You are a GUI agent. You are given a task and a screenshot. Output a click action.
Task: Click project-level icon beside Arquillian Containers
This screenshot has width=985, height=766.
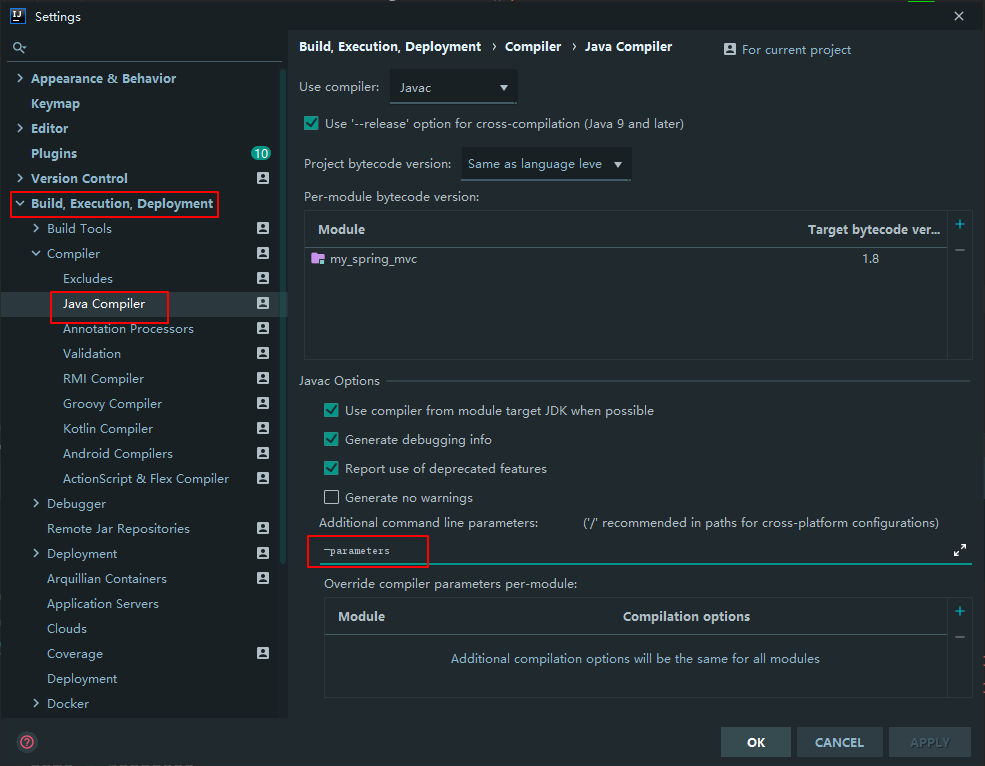click(x=263, y=578)
